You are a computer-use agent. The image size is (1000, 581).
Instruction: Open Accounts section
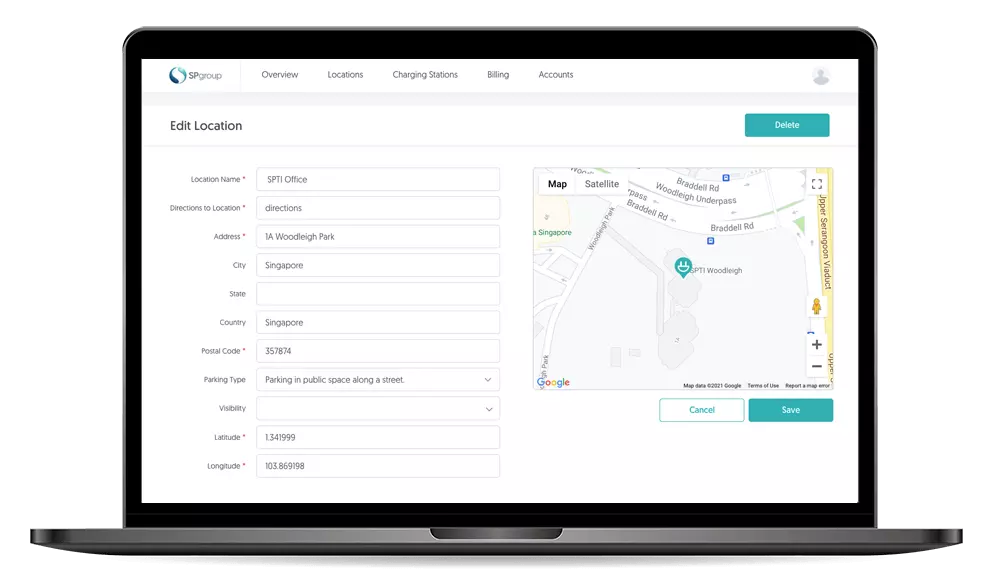click(555, 75)
